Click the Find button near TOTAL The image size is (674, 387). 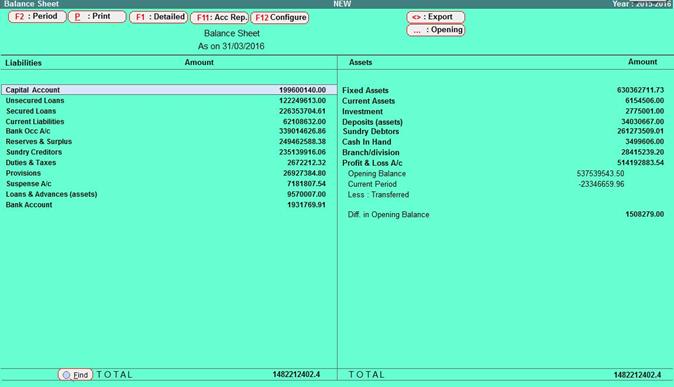point(76,375)
